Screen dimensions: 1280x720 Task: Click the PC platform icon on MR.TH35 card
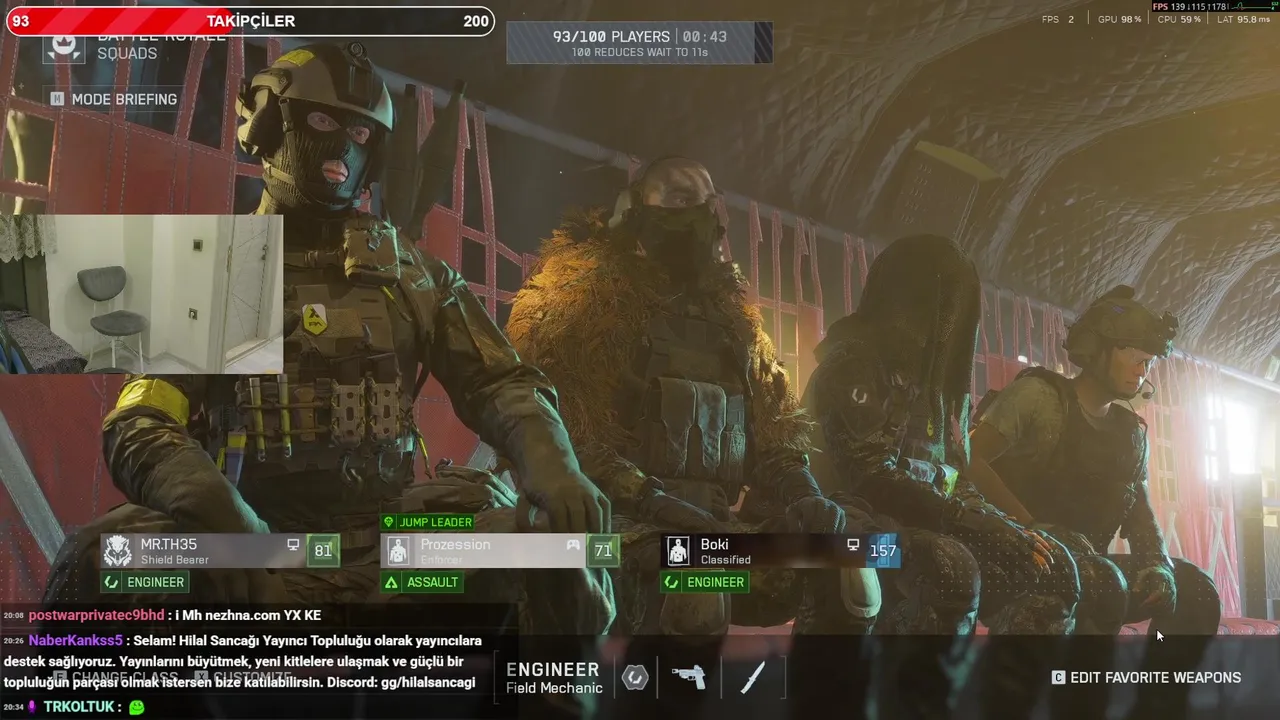point(293,545)
